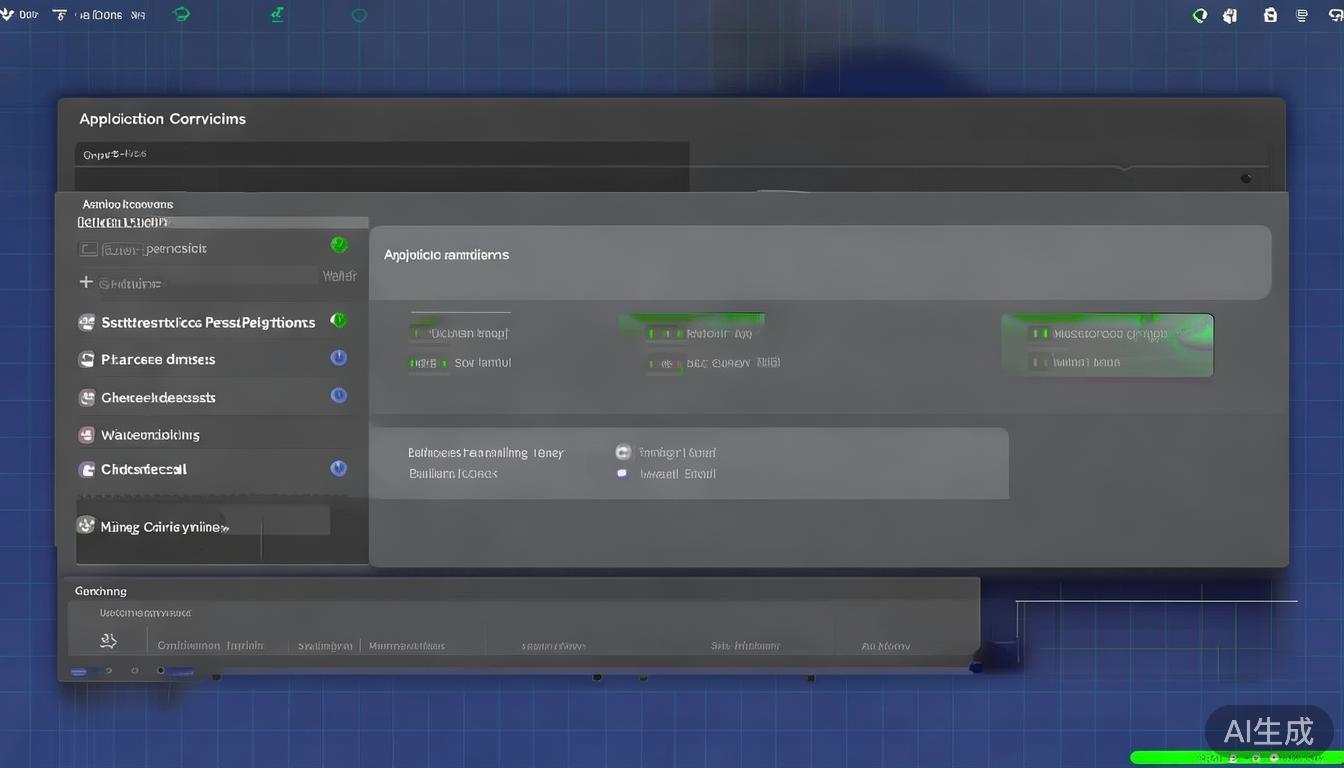Viewport: 1344px width, 768px height.
Task: Click the blue toggle beside "Gherceekdeasssts"
Action: coord(338,396)
